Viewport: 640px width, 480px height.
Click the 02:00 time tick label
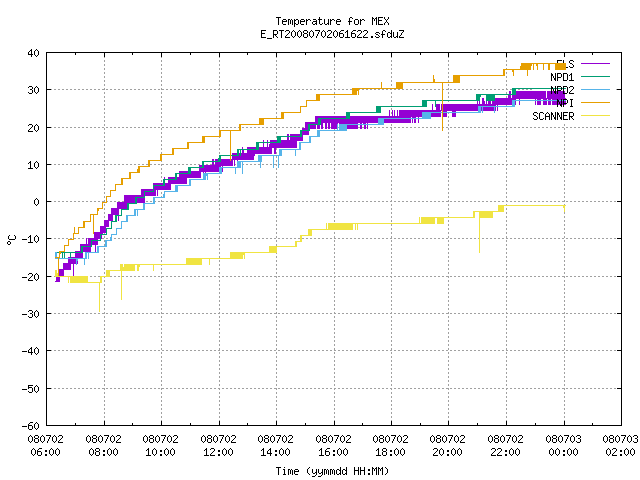pos(621,452)
